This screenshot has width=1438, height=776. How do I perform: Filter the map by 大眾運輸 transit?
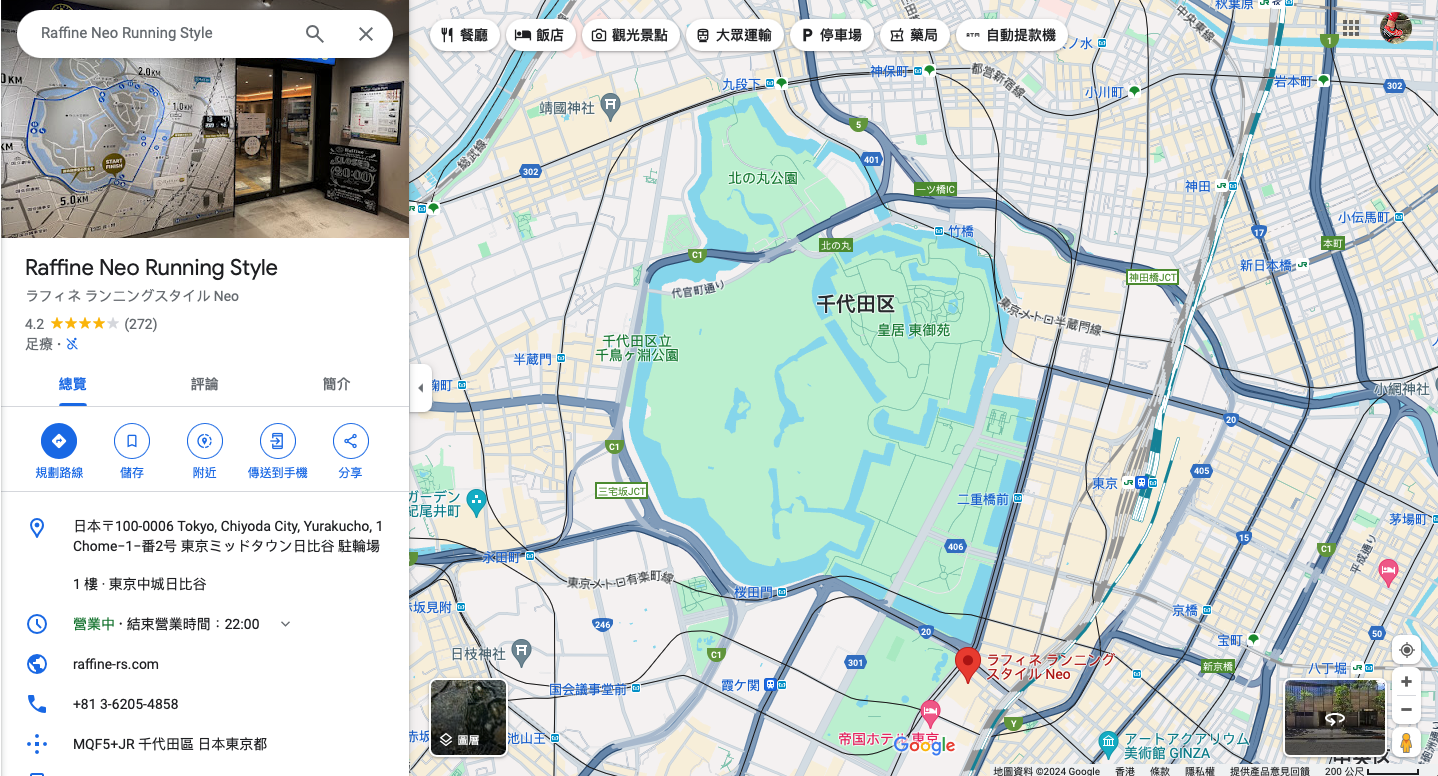(734, 35)
